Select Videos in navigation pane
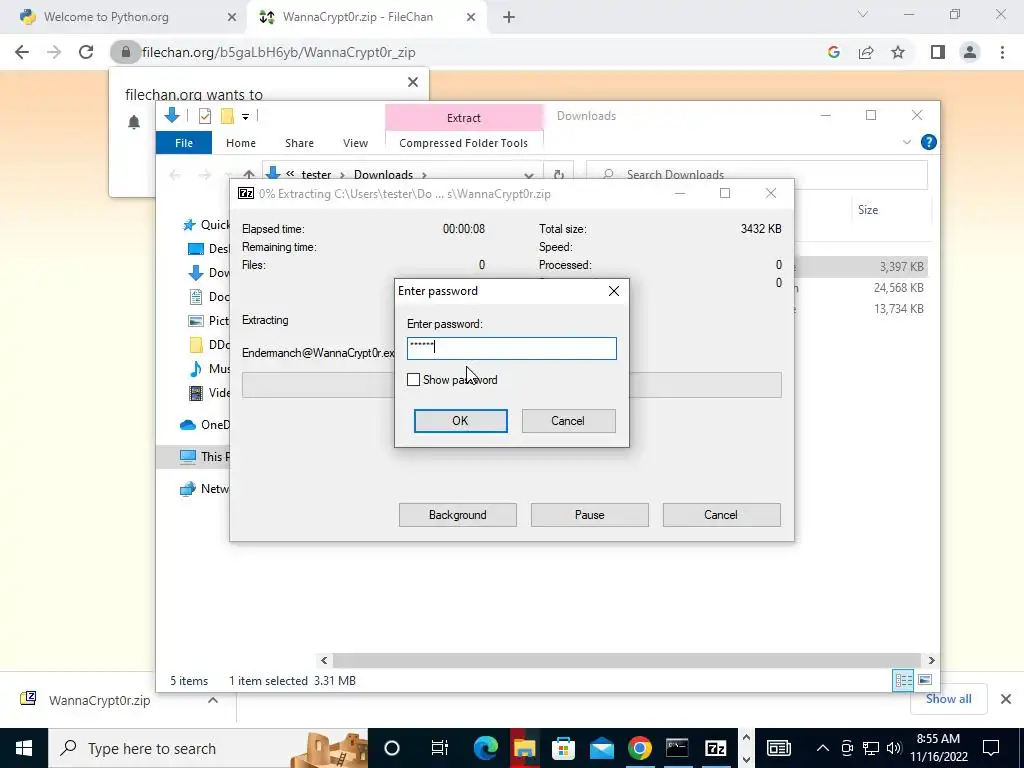Viewport: 1024px width, 768px height. 209,392
